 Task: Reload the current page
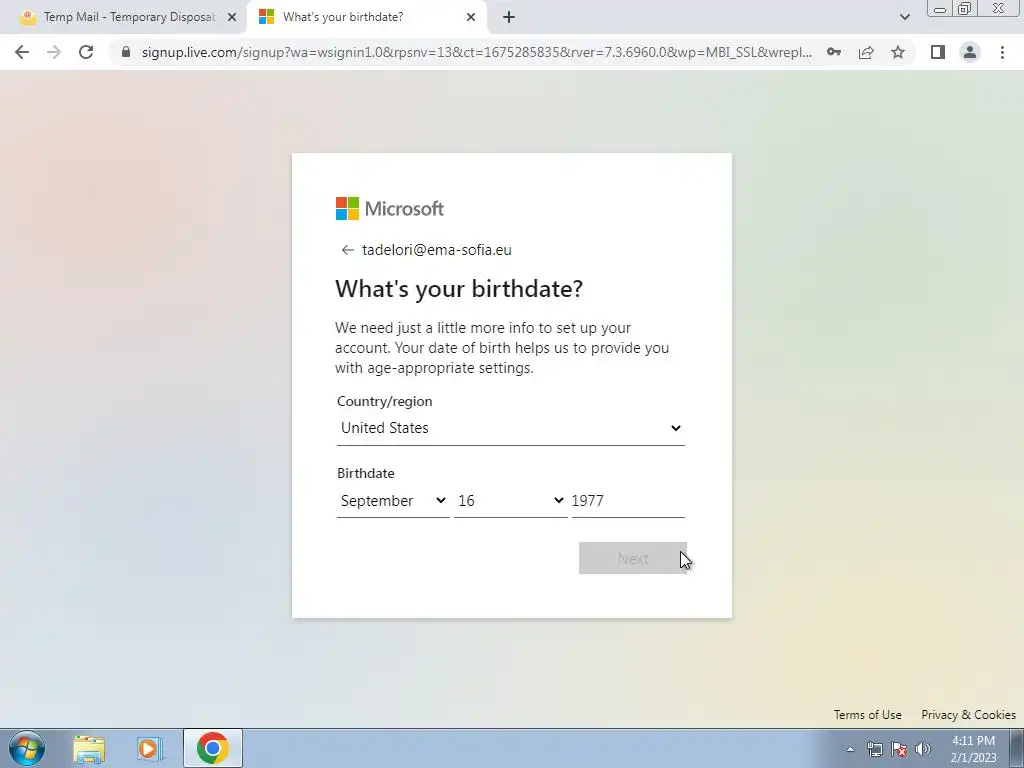point(86,52)
